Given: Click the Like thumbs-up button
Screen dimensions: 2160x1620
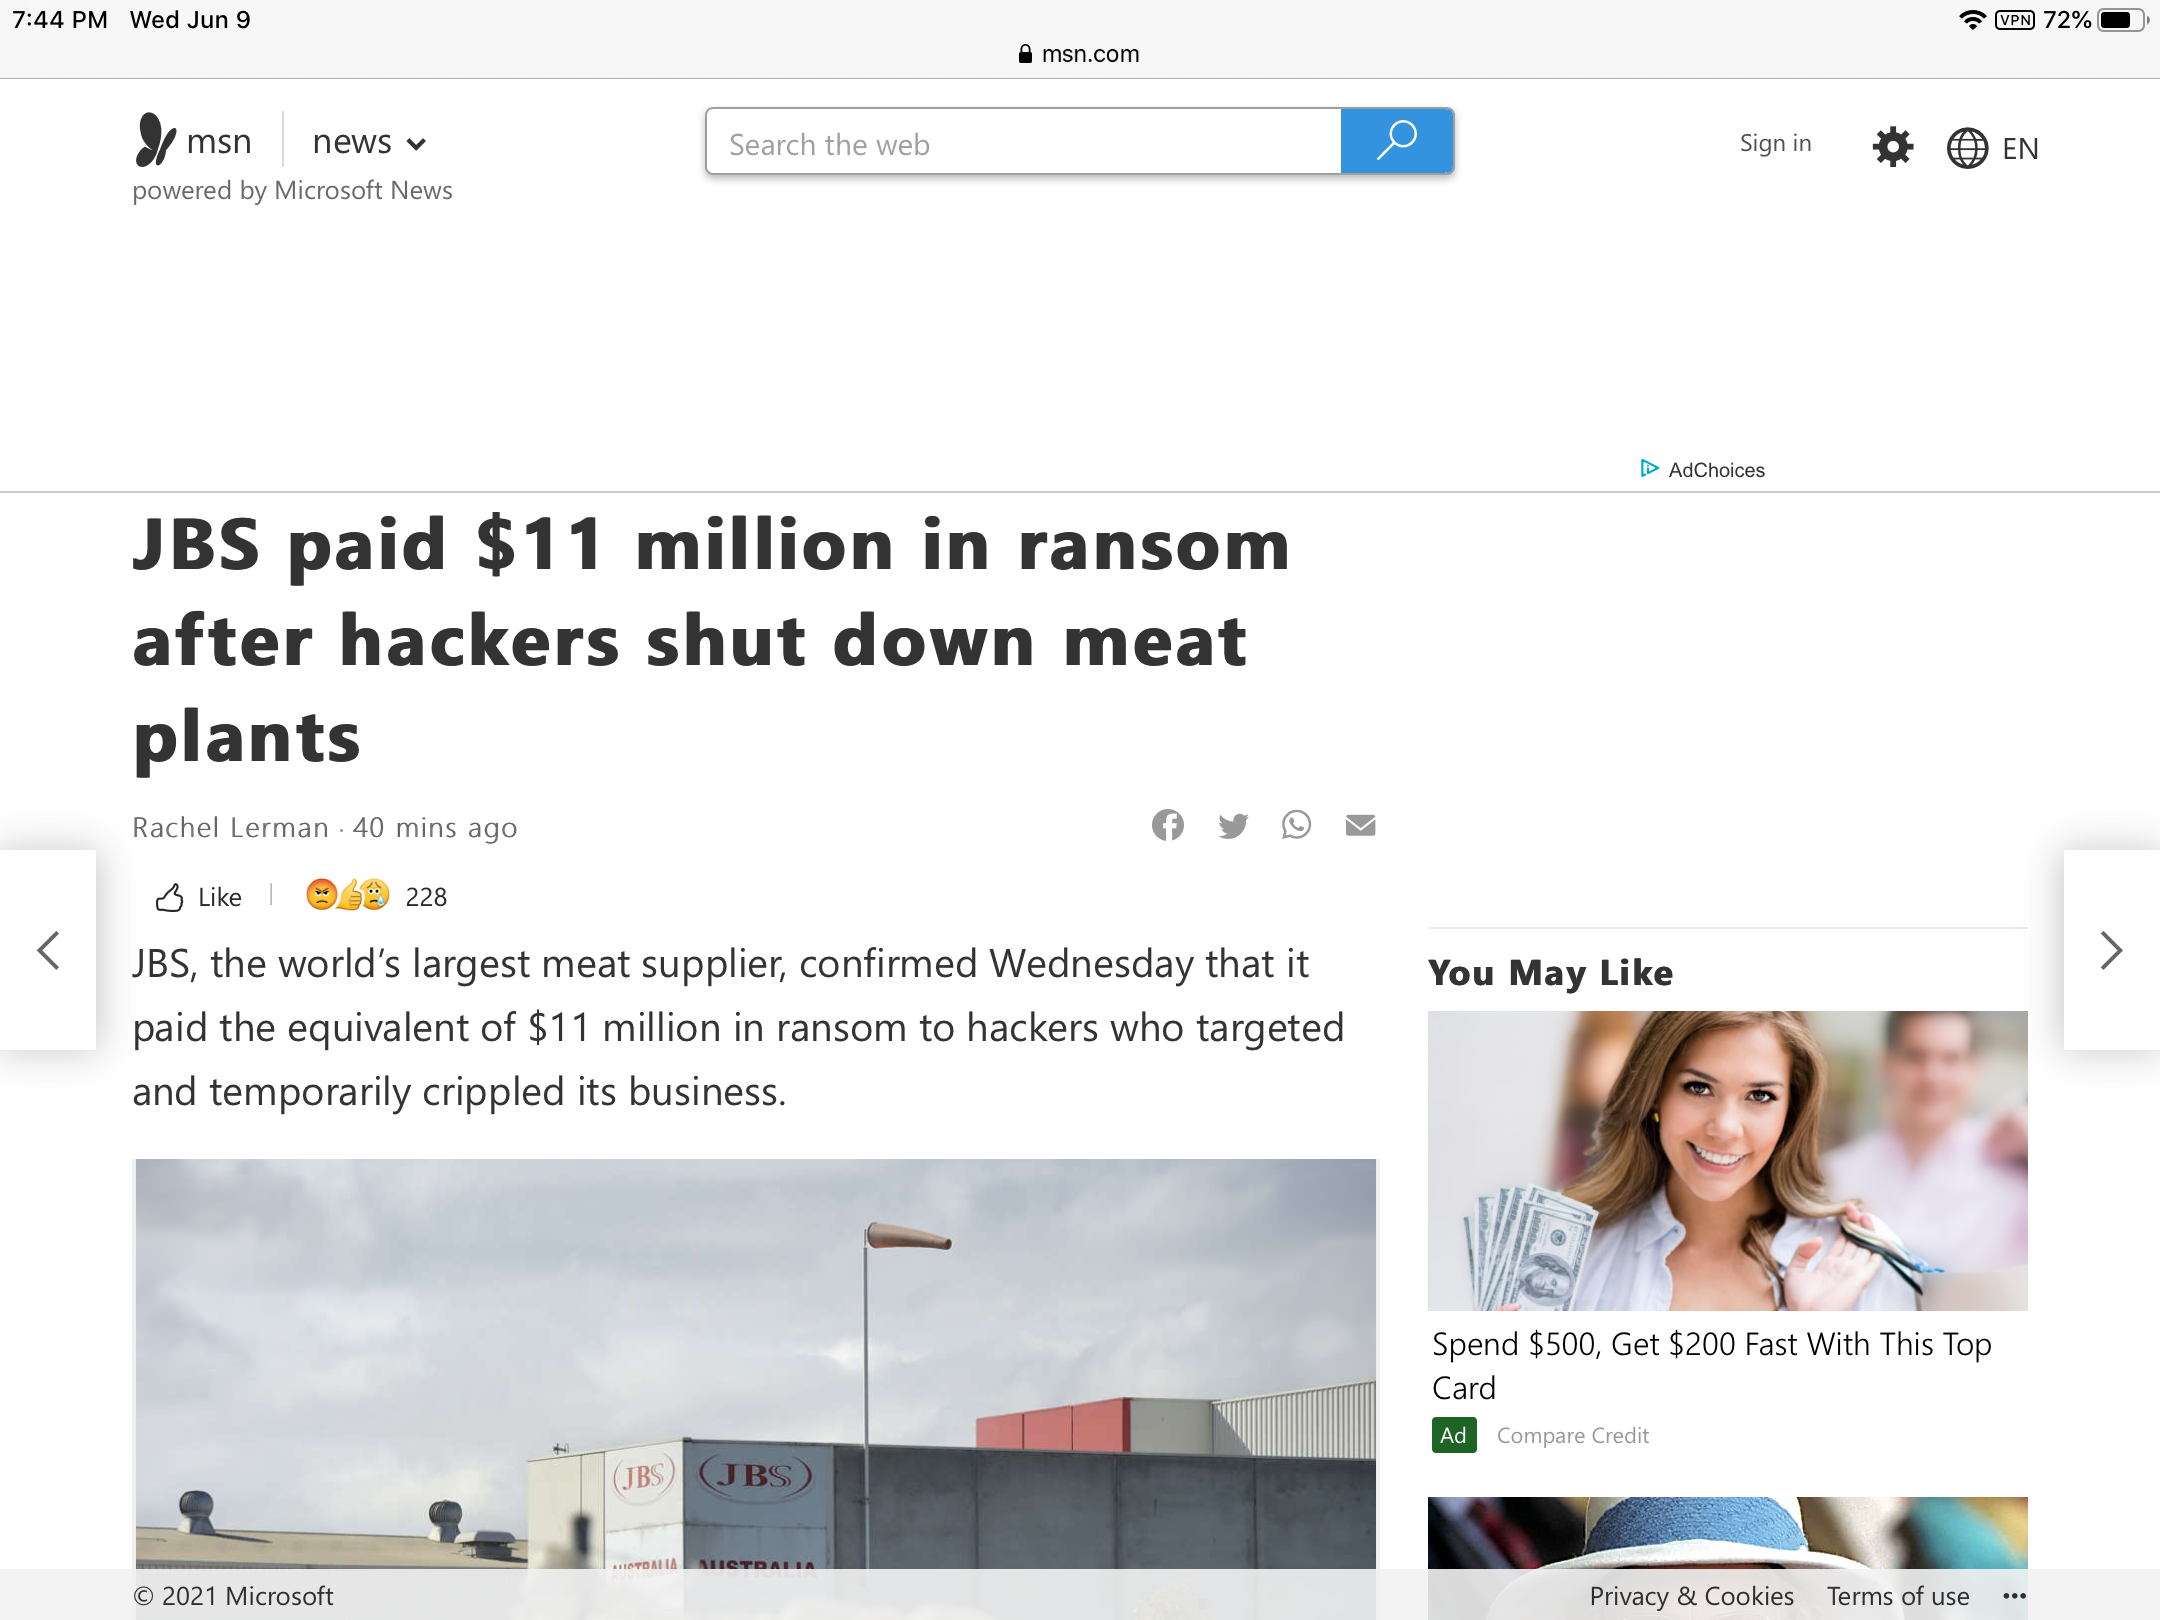Looking at the screenshot, I should pyautogui.click(x=198, y=897).
